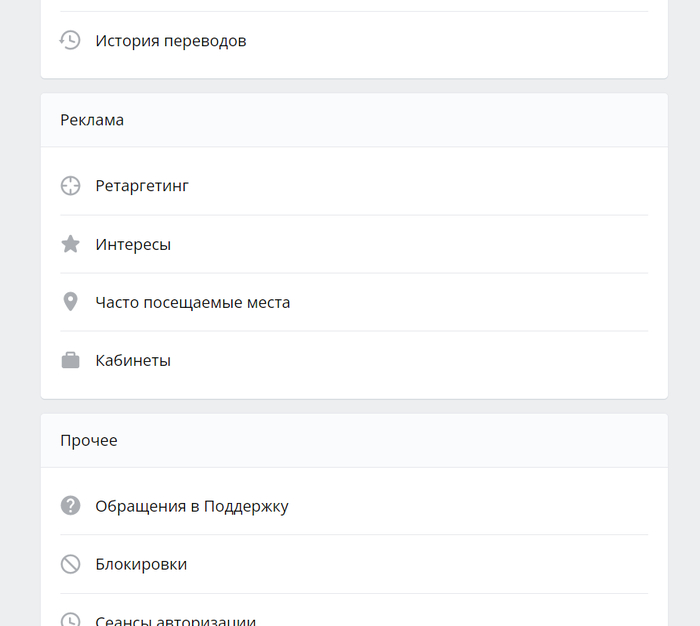Click the Ретаргетинг crosshair icon
This screenshot has height=626, width=700.
pyautogui.click(x=70, y=186)
